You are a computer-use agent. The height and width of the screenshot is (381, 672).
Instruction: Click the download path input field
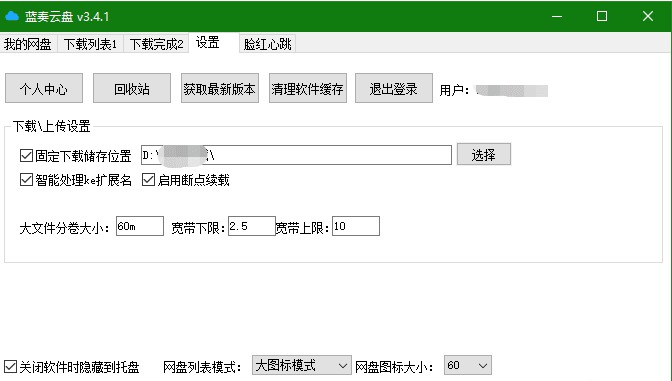[296, 155]
